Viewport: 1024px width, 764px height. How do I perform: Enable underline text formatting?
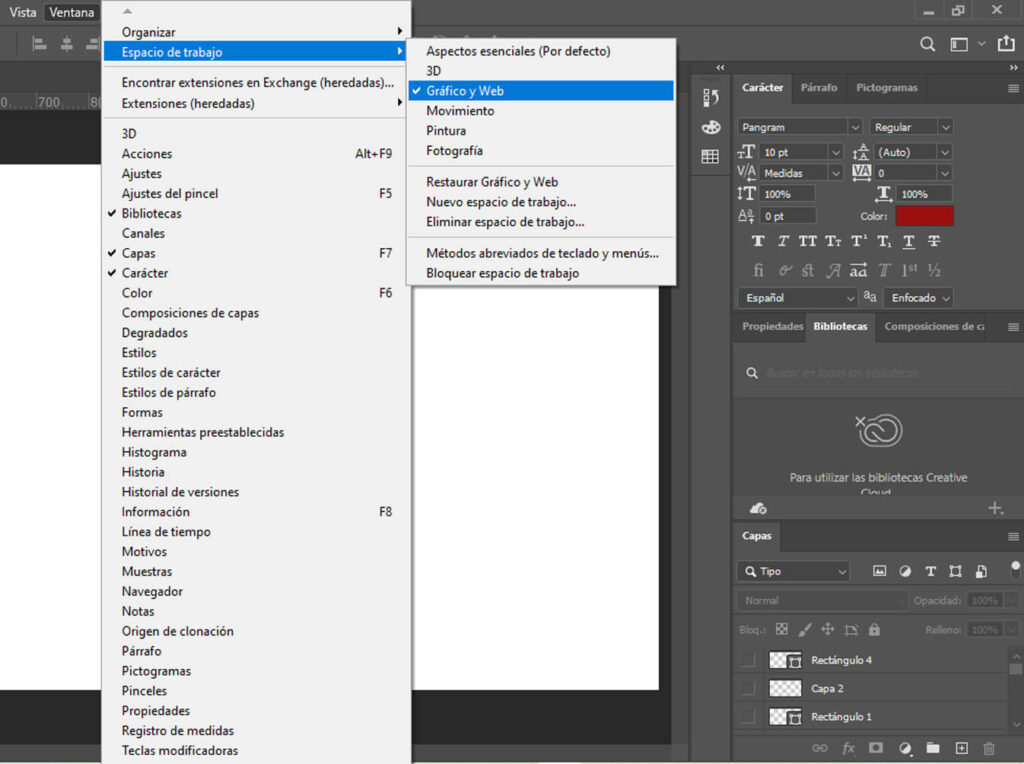[908, 241]
